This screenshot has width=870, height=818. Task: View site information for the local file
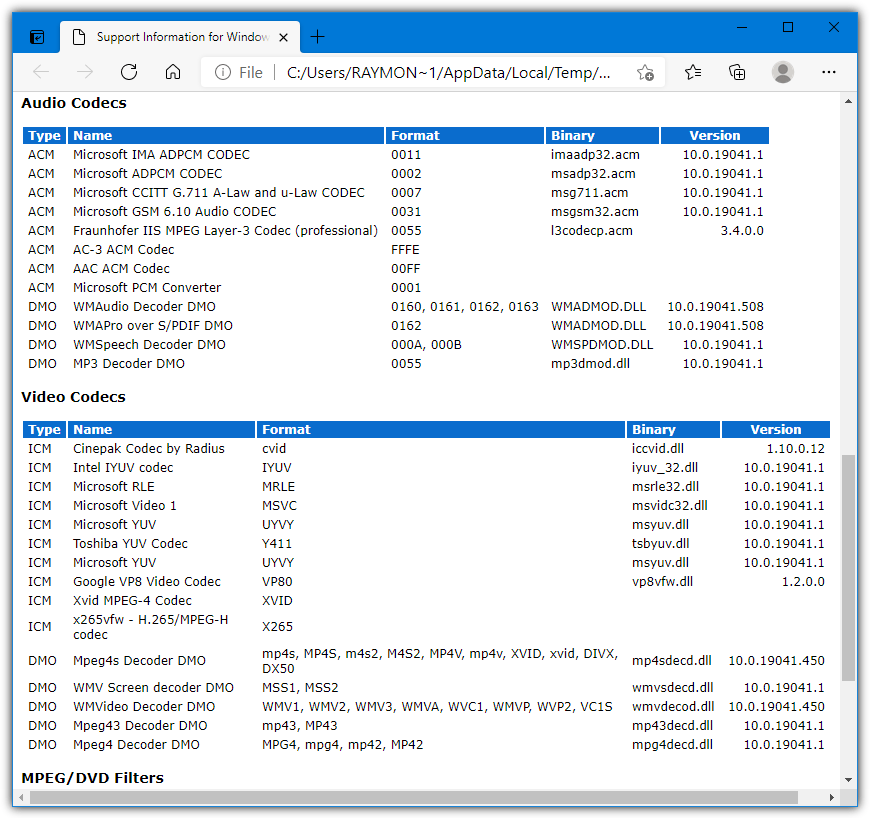[219, 72]
